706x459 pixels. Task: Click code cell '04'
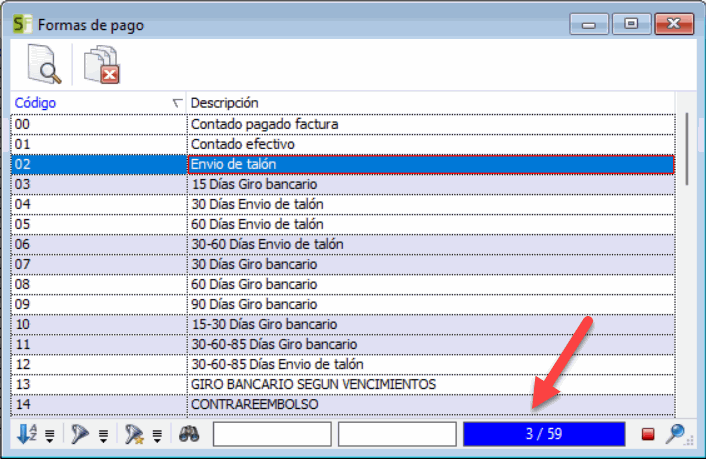tap(99, 205)
